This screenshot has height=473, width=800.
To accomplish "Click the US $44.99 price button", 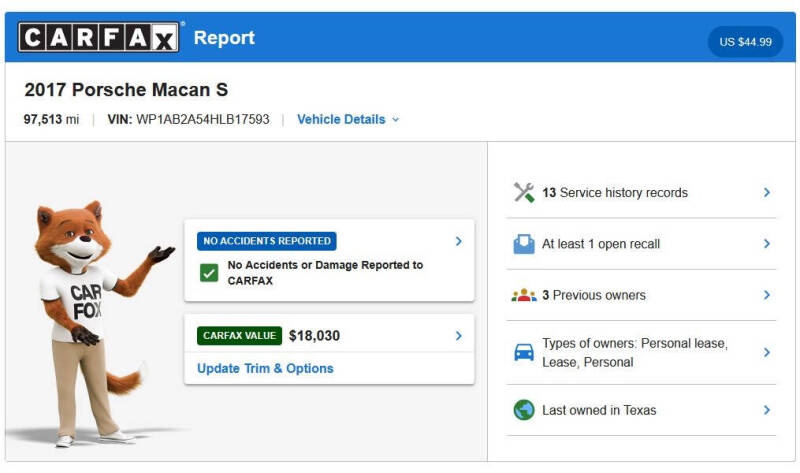I will [x=745, y=42].
